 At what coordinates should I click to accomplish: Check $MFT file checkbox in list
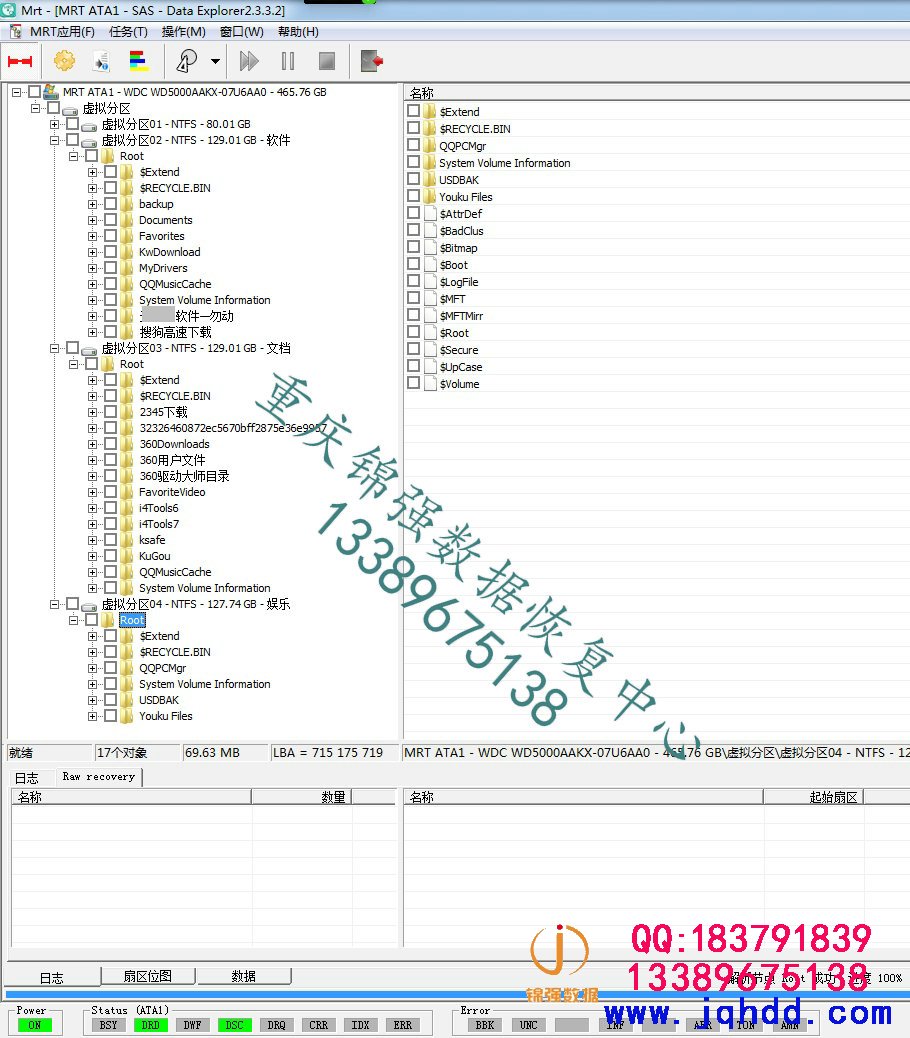(414, 298)
